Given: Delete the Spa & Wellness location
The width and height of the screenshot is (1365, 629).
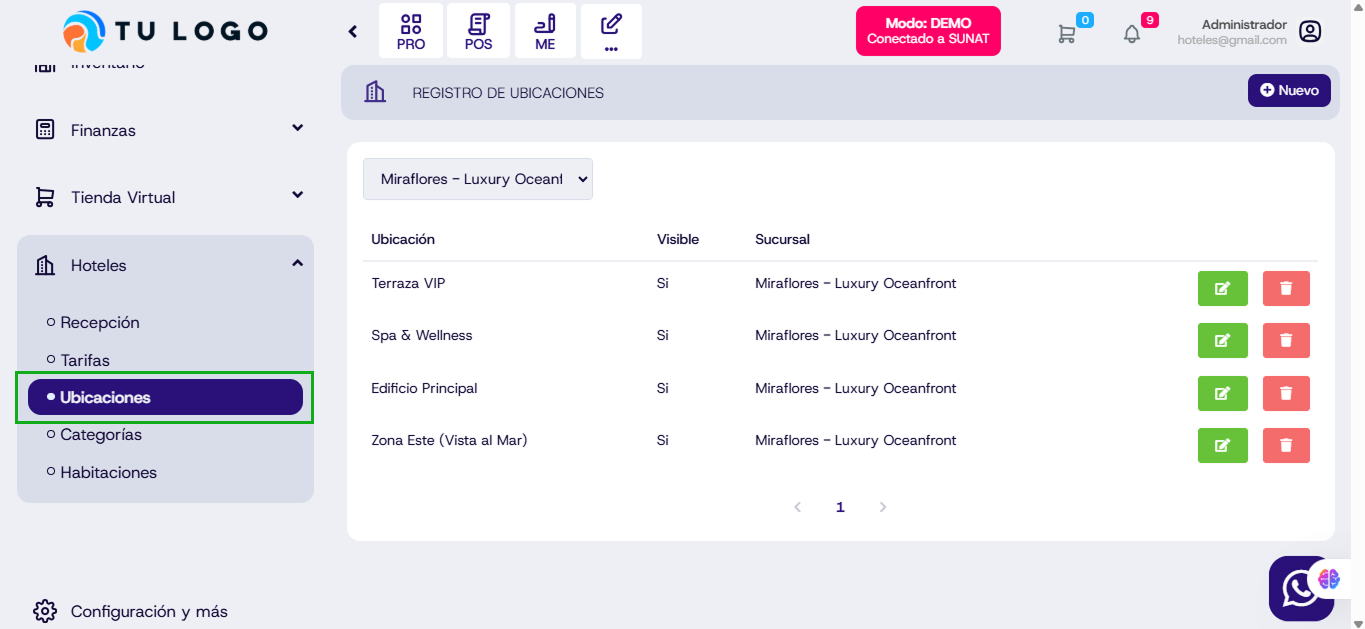Looking at the screenshot, I should coord(1286,340).
